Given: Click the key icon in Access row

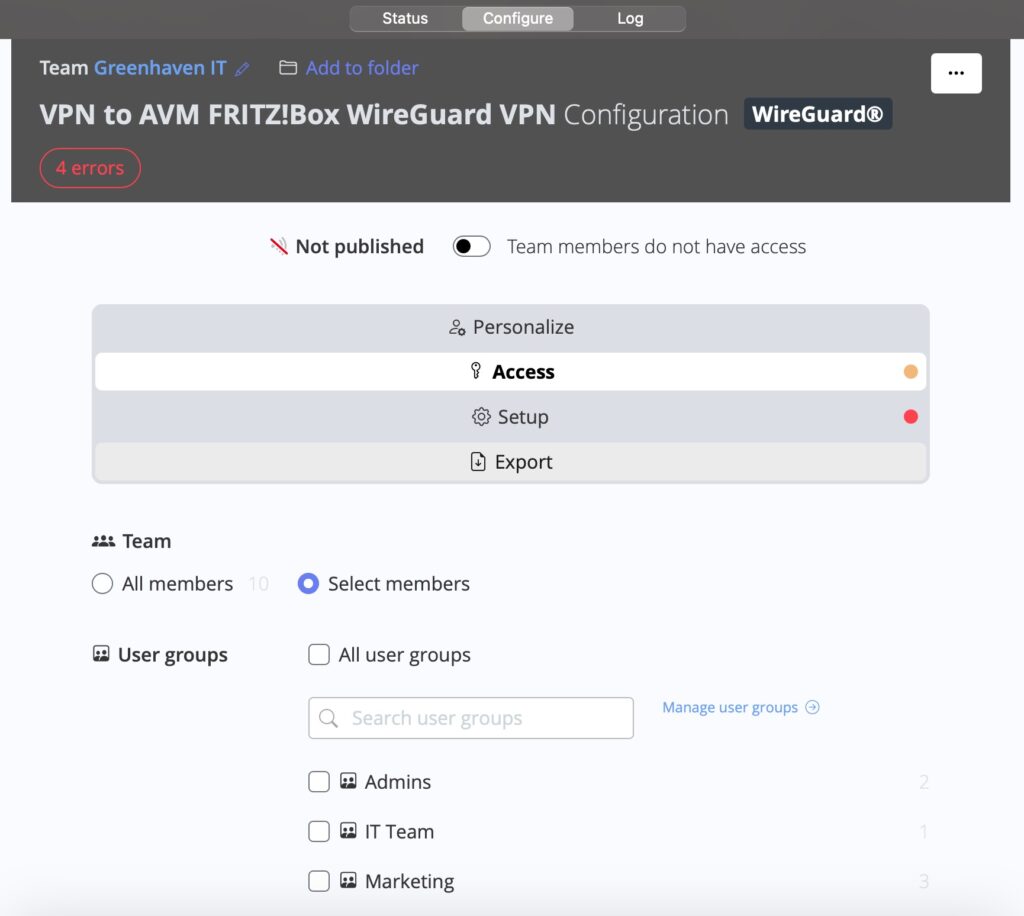Looking at the screenshot, I should click(476, 371).
